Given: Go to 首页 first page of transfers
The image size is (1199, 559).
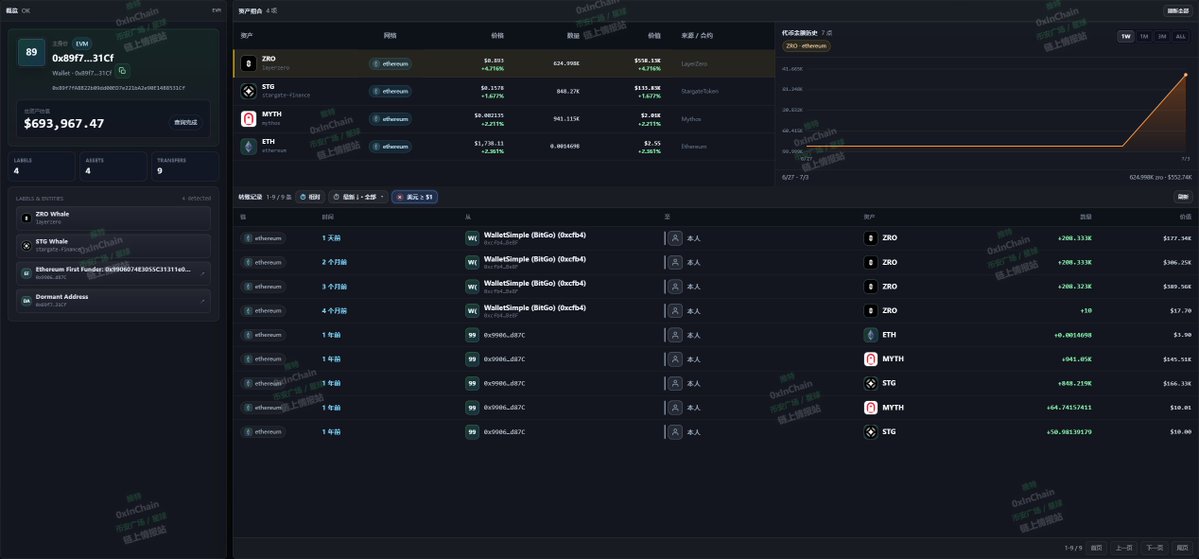Looking at the screenshot, I should point(1097,548).
